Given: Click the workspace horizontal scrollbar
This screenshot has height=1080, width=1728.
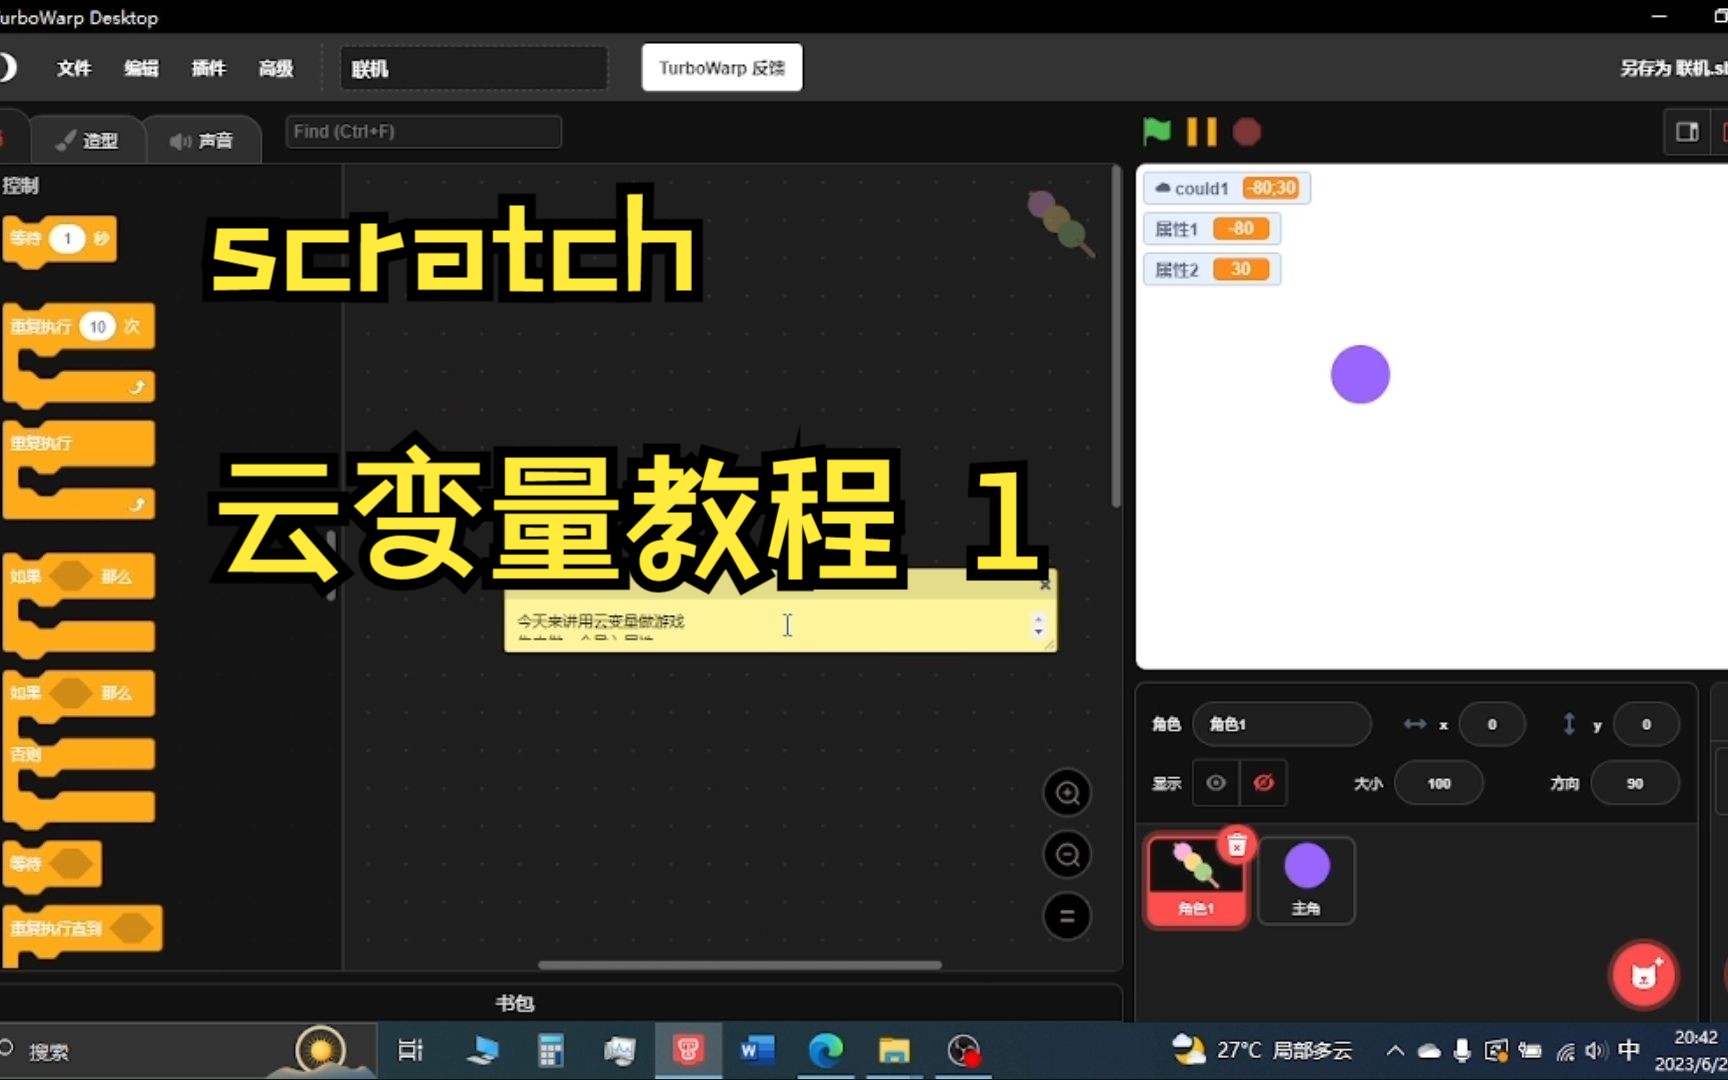Looking at the screenshot, I should click(740, 965).
